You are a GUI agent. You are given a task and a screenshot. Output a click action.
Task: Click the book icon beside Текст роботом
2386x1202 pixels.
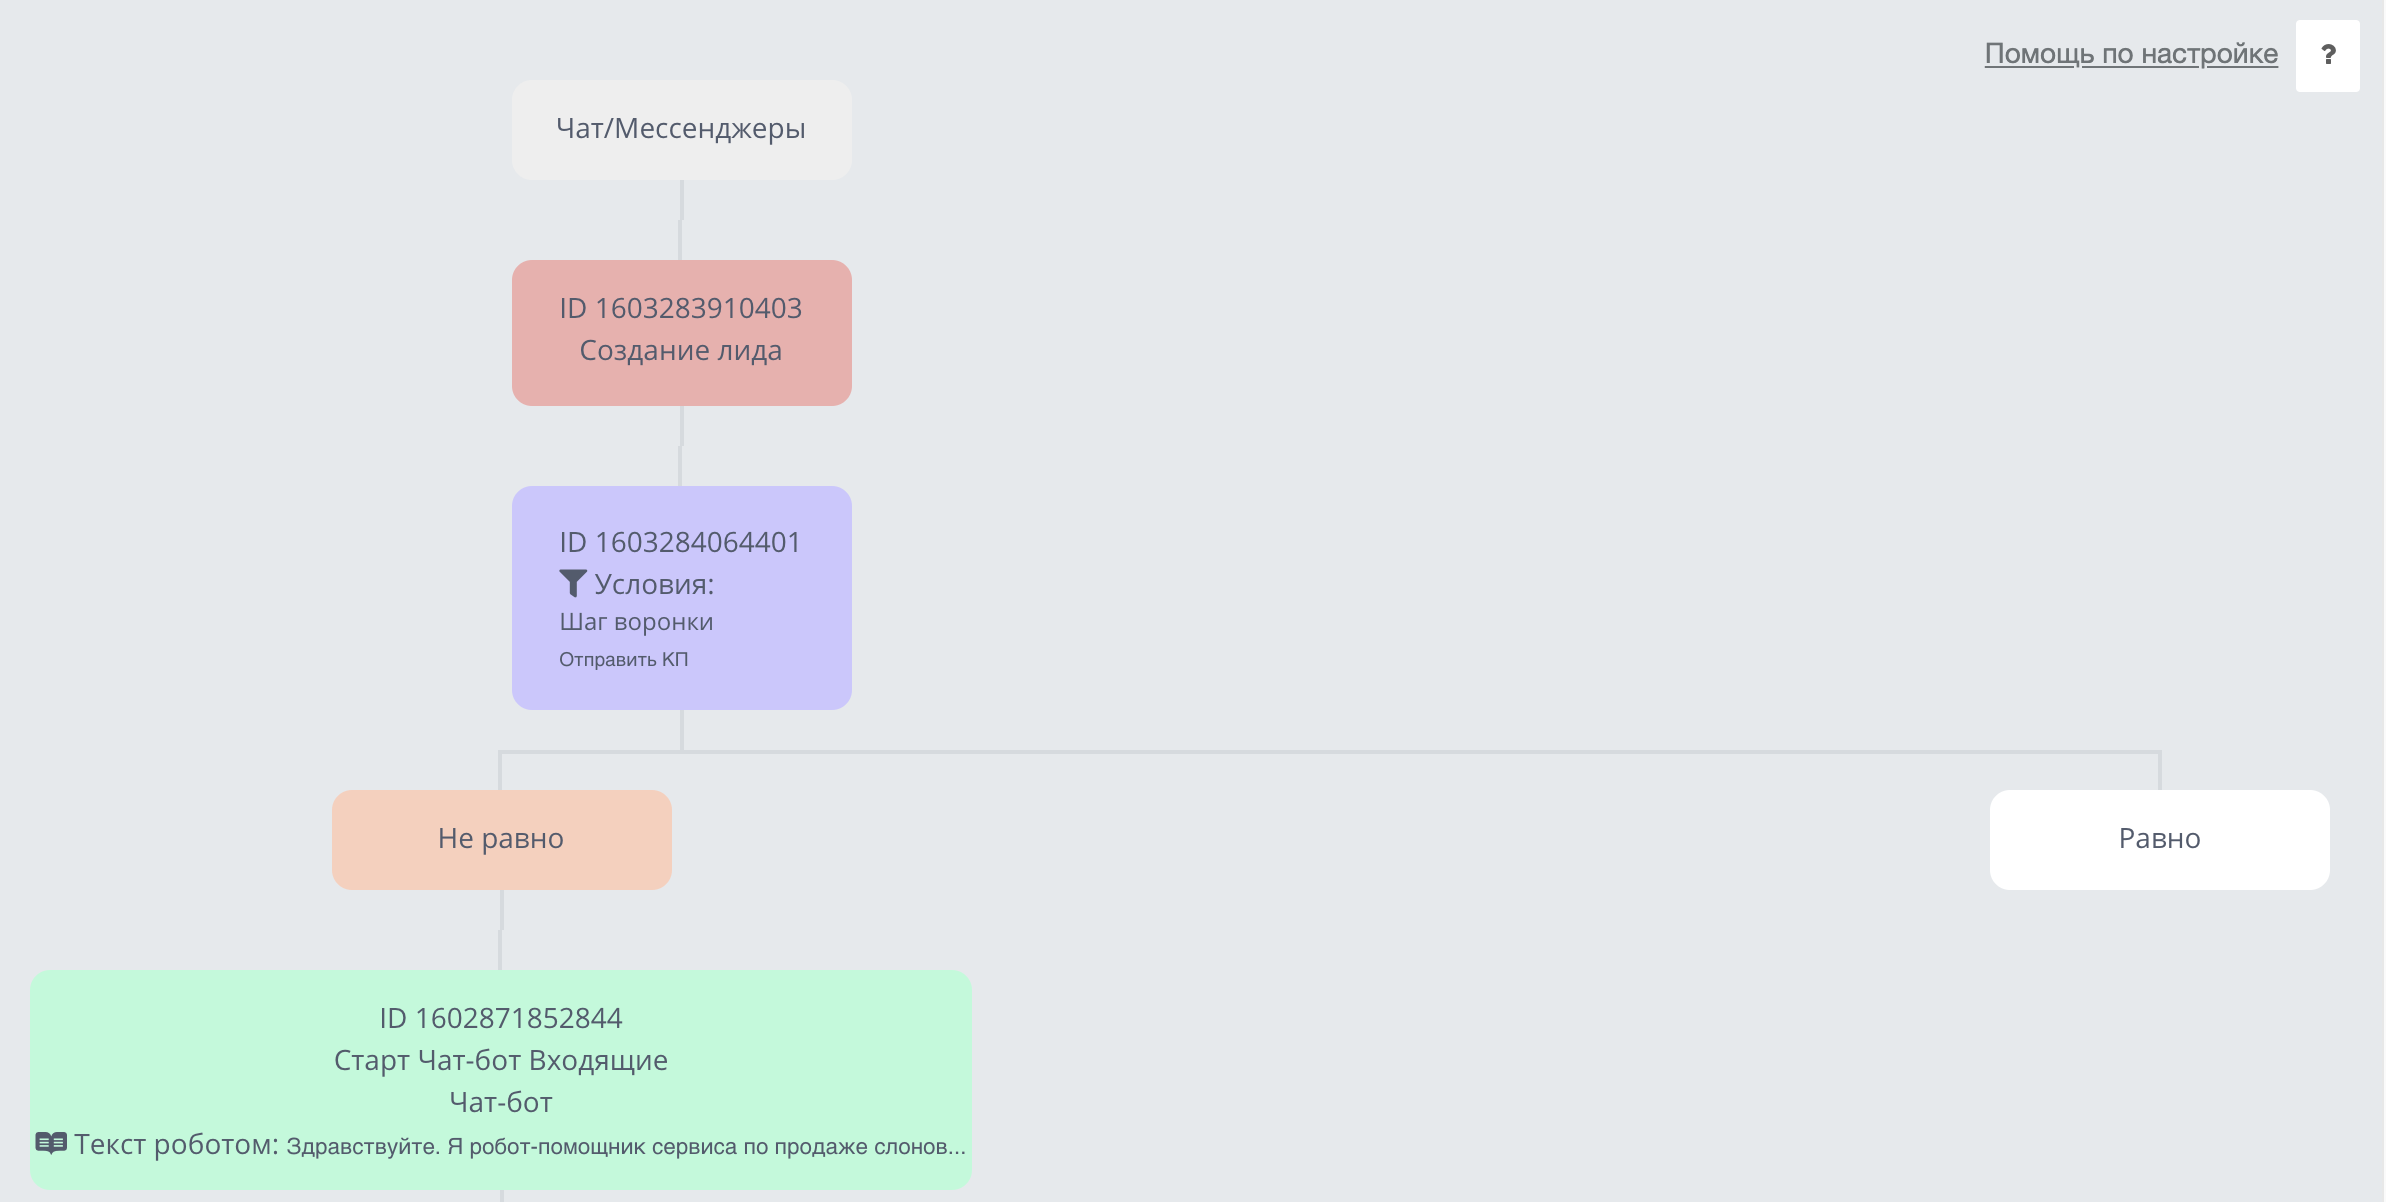51,1143
